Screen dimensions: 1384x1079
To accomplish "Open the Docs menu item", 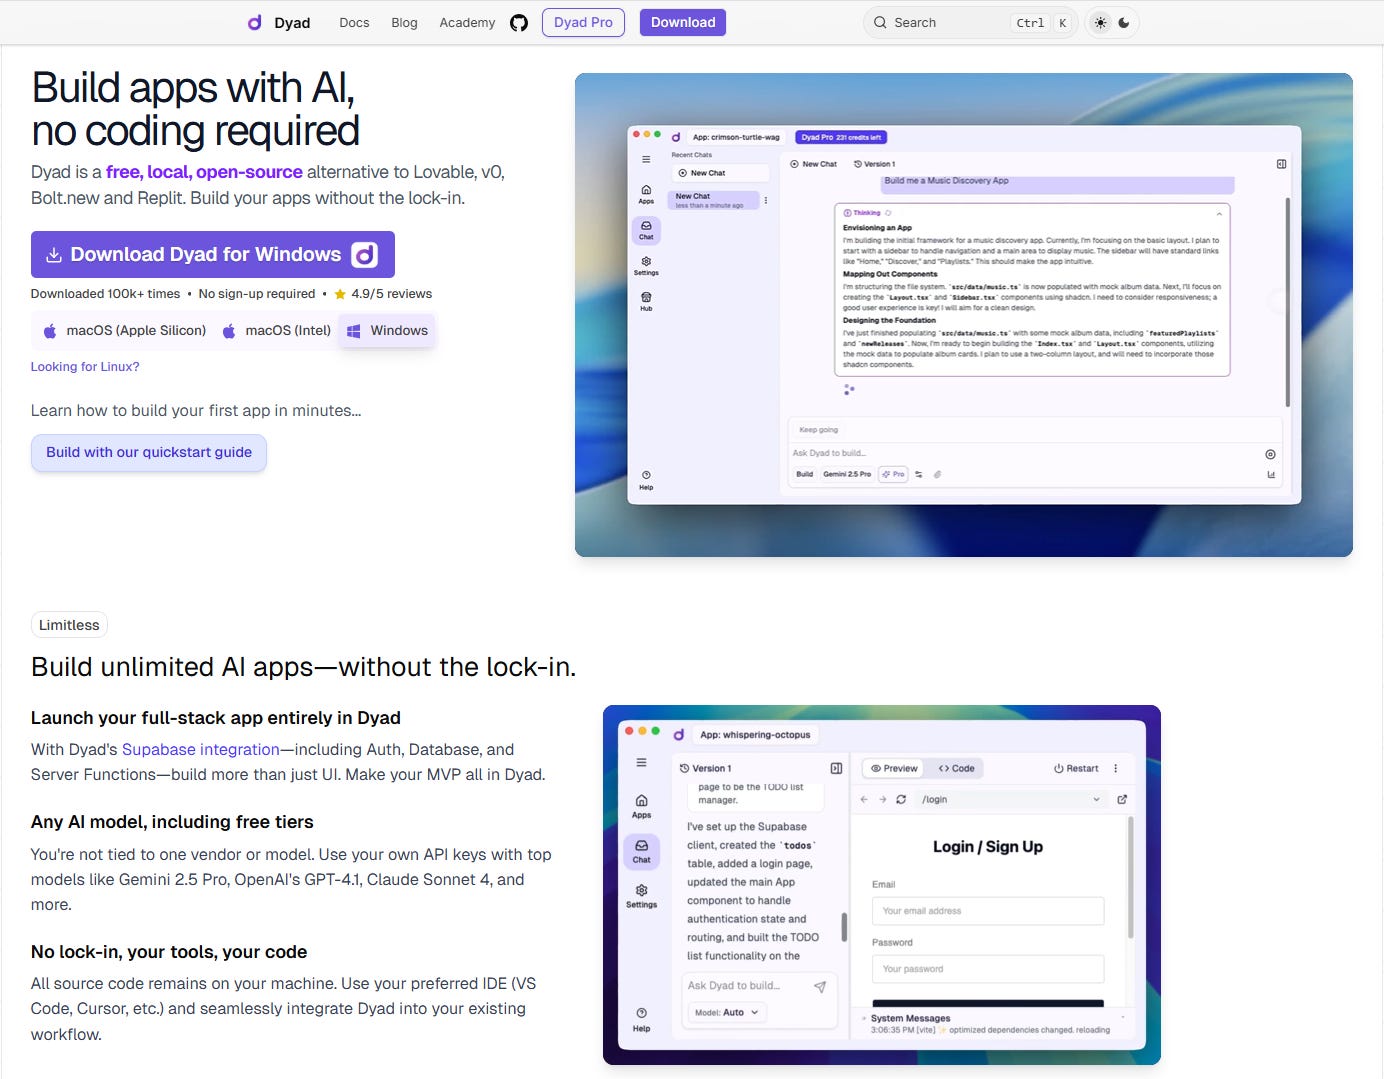I will (x=354, y=23).
